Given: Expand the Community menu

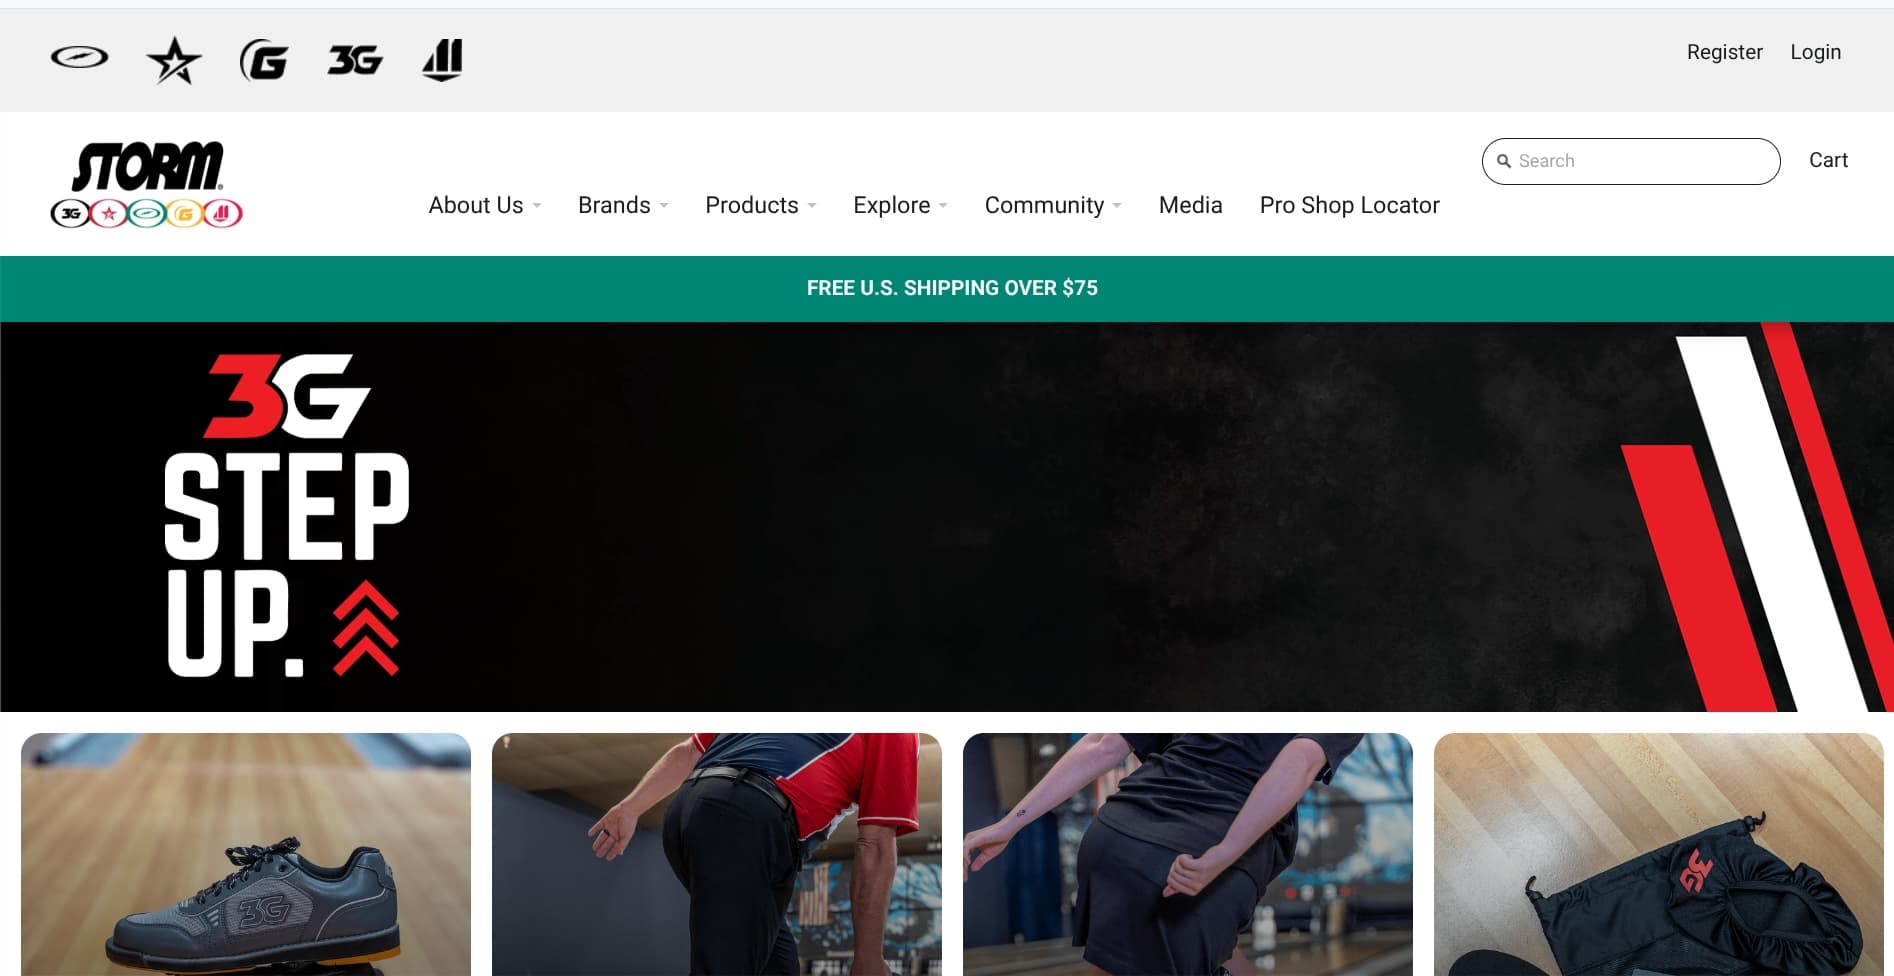Looking at the screenshot, I should [1053, 205].
